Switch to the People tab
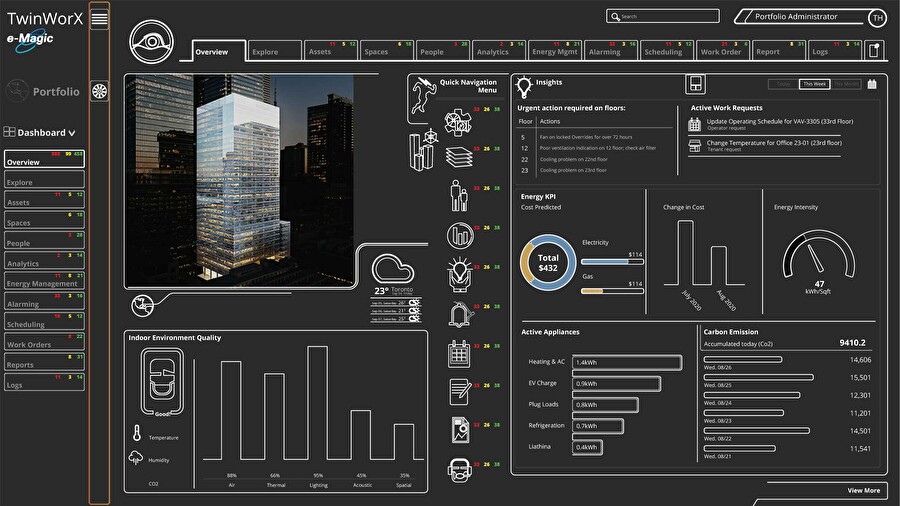Image resolution: width=900 pixels, height=506 pixels. tap(443, 50)
